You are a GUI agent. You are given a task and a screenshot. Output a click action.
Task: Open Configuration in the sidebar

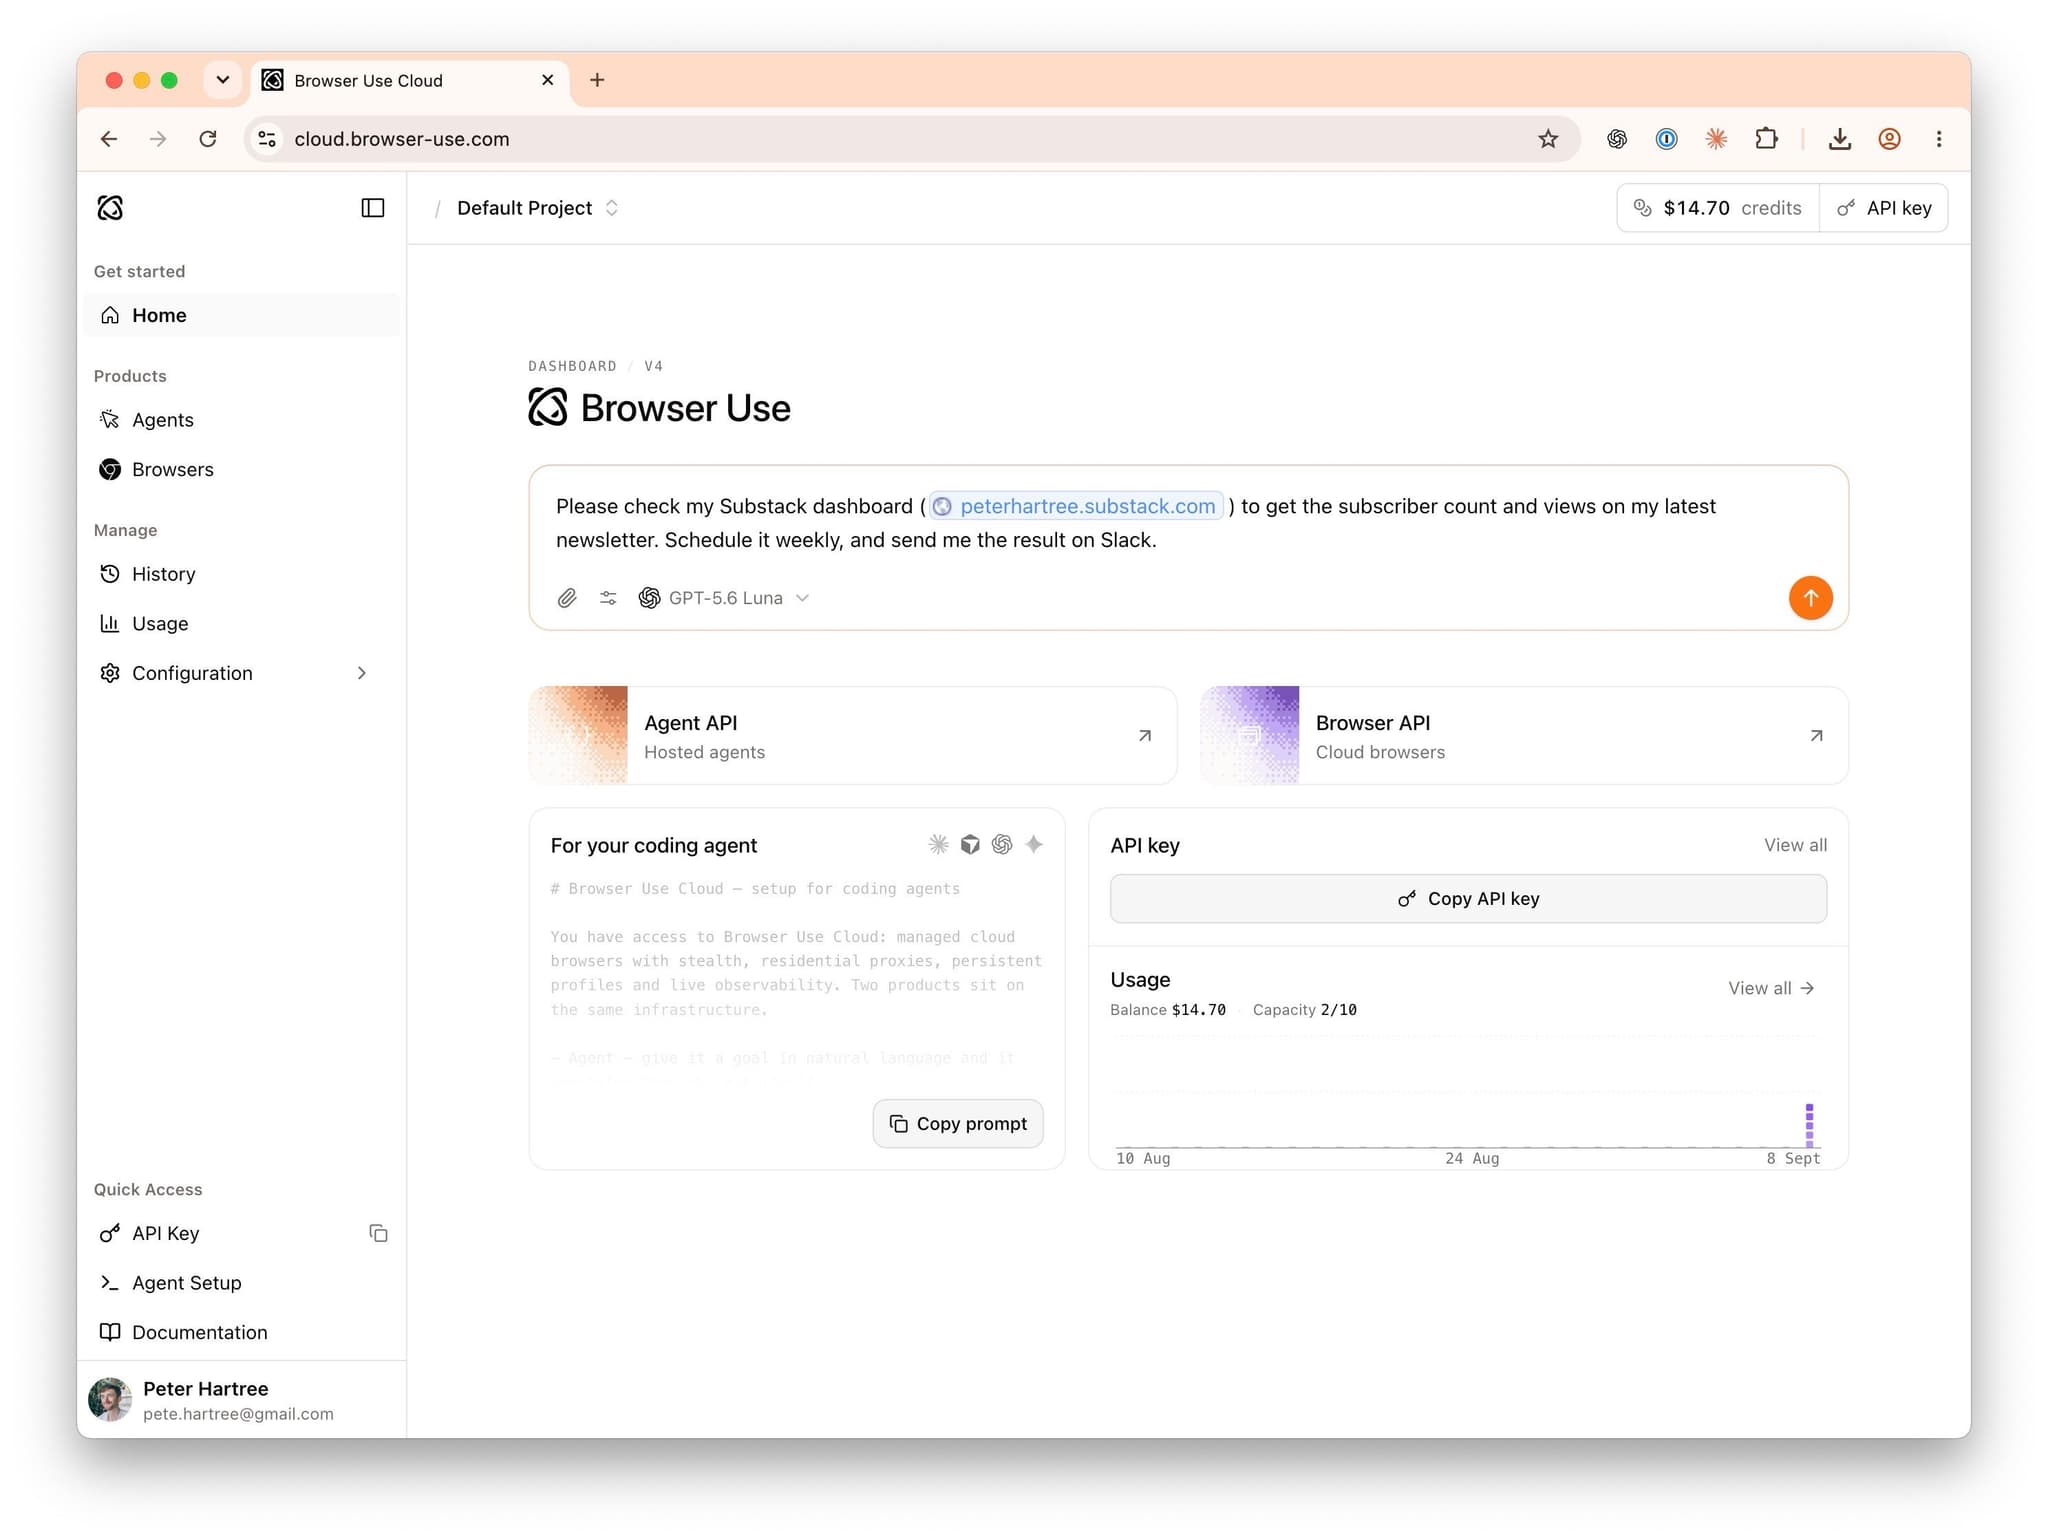(x=241, y=673)
